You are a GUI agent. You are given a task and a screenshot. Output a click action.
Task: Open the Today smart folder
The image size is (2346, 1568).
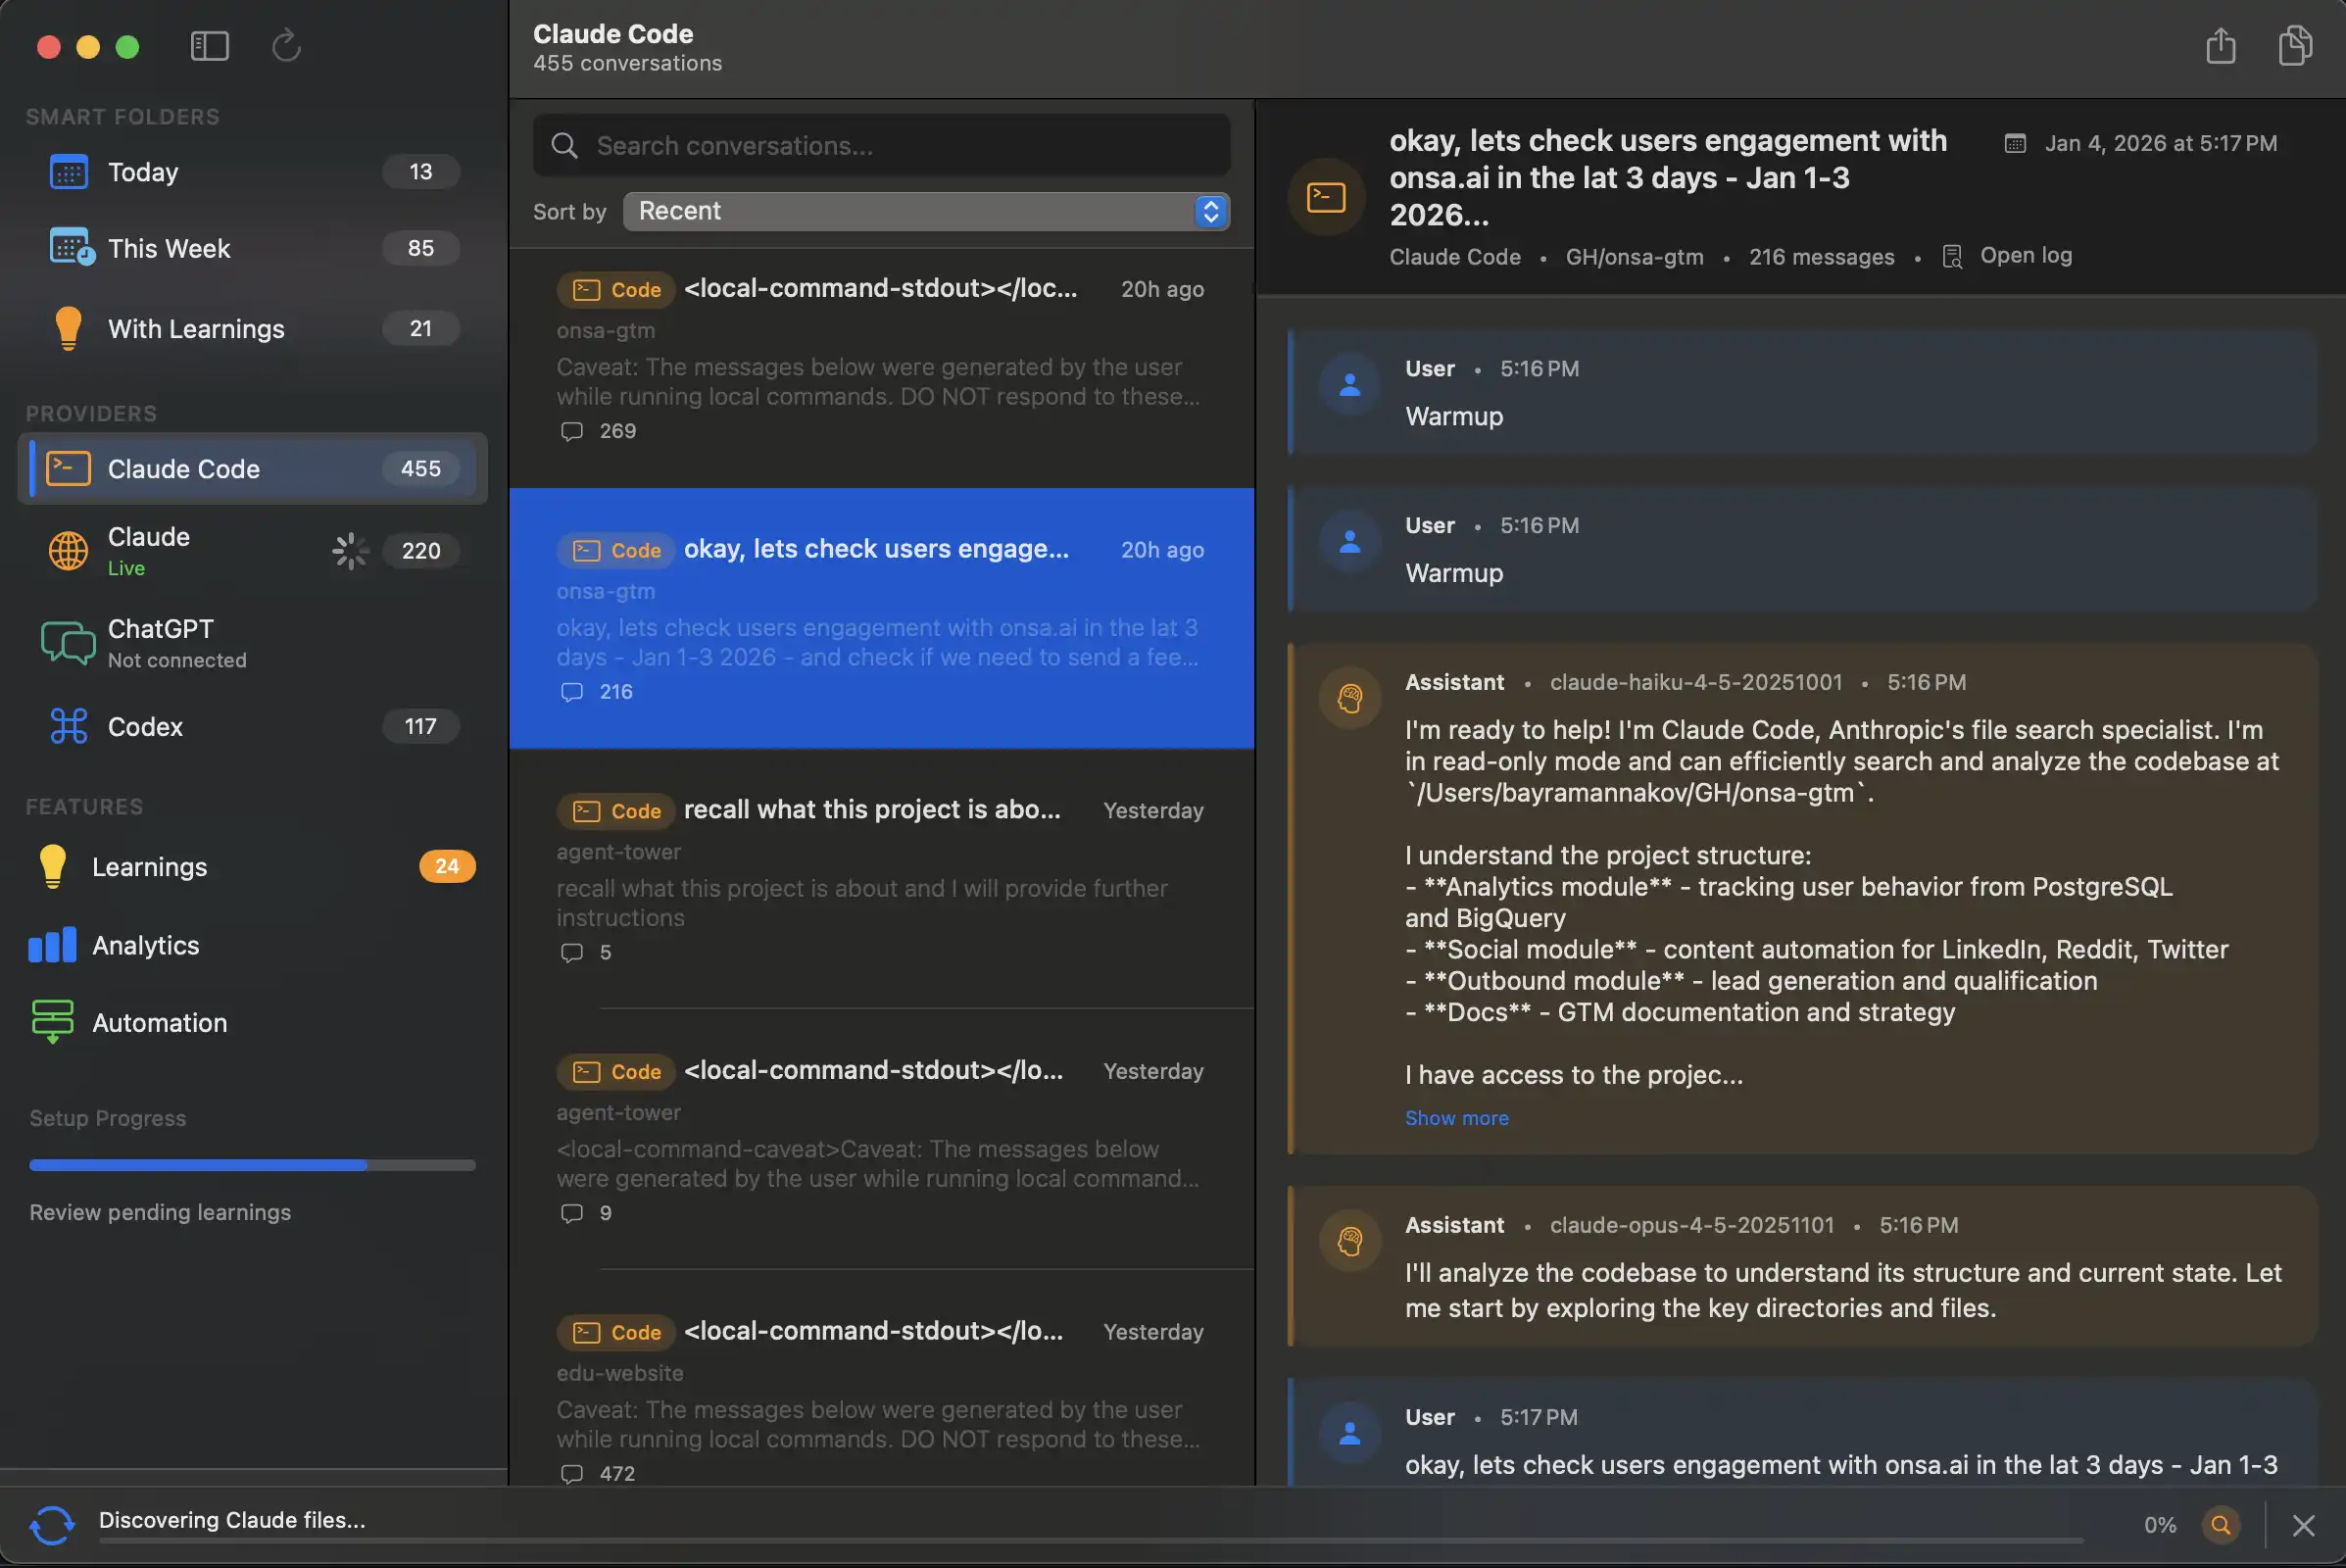tap(143, 172)
